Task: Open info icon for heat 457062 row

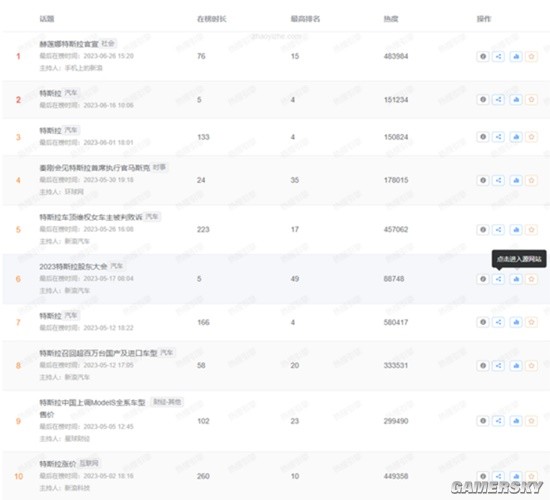Action: pyautogui.click(x=483, y=229)
